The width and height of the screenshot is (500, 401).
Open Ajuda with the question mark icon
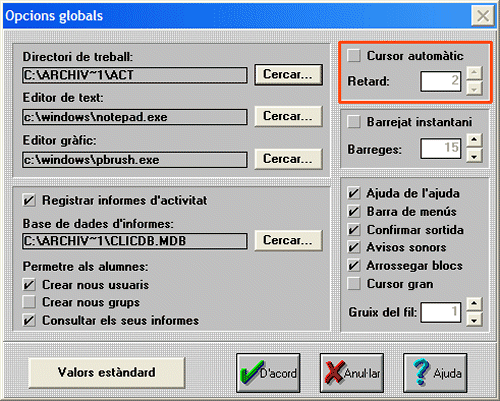point(435,373)
